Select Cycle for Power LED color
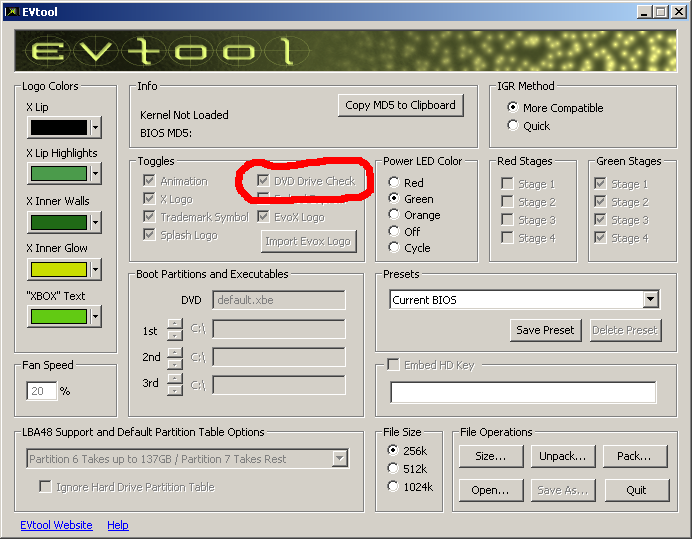Image resolution: width=692 pixels, height=539 pixels. click(x=394, y=247)
